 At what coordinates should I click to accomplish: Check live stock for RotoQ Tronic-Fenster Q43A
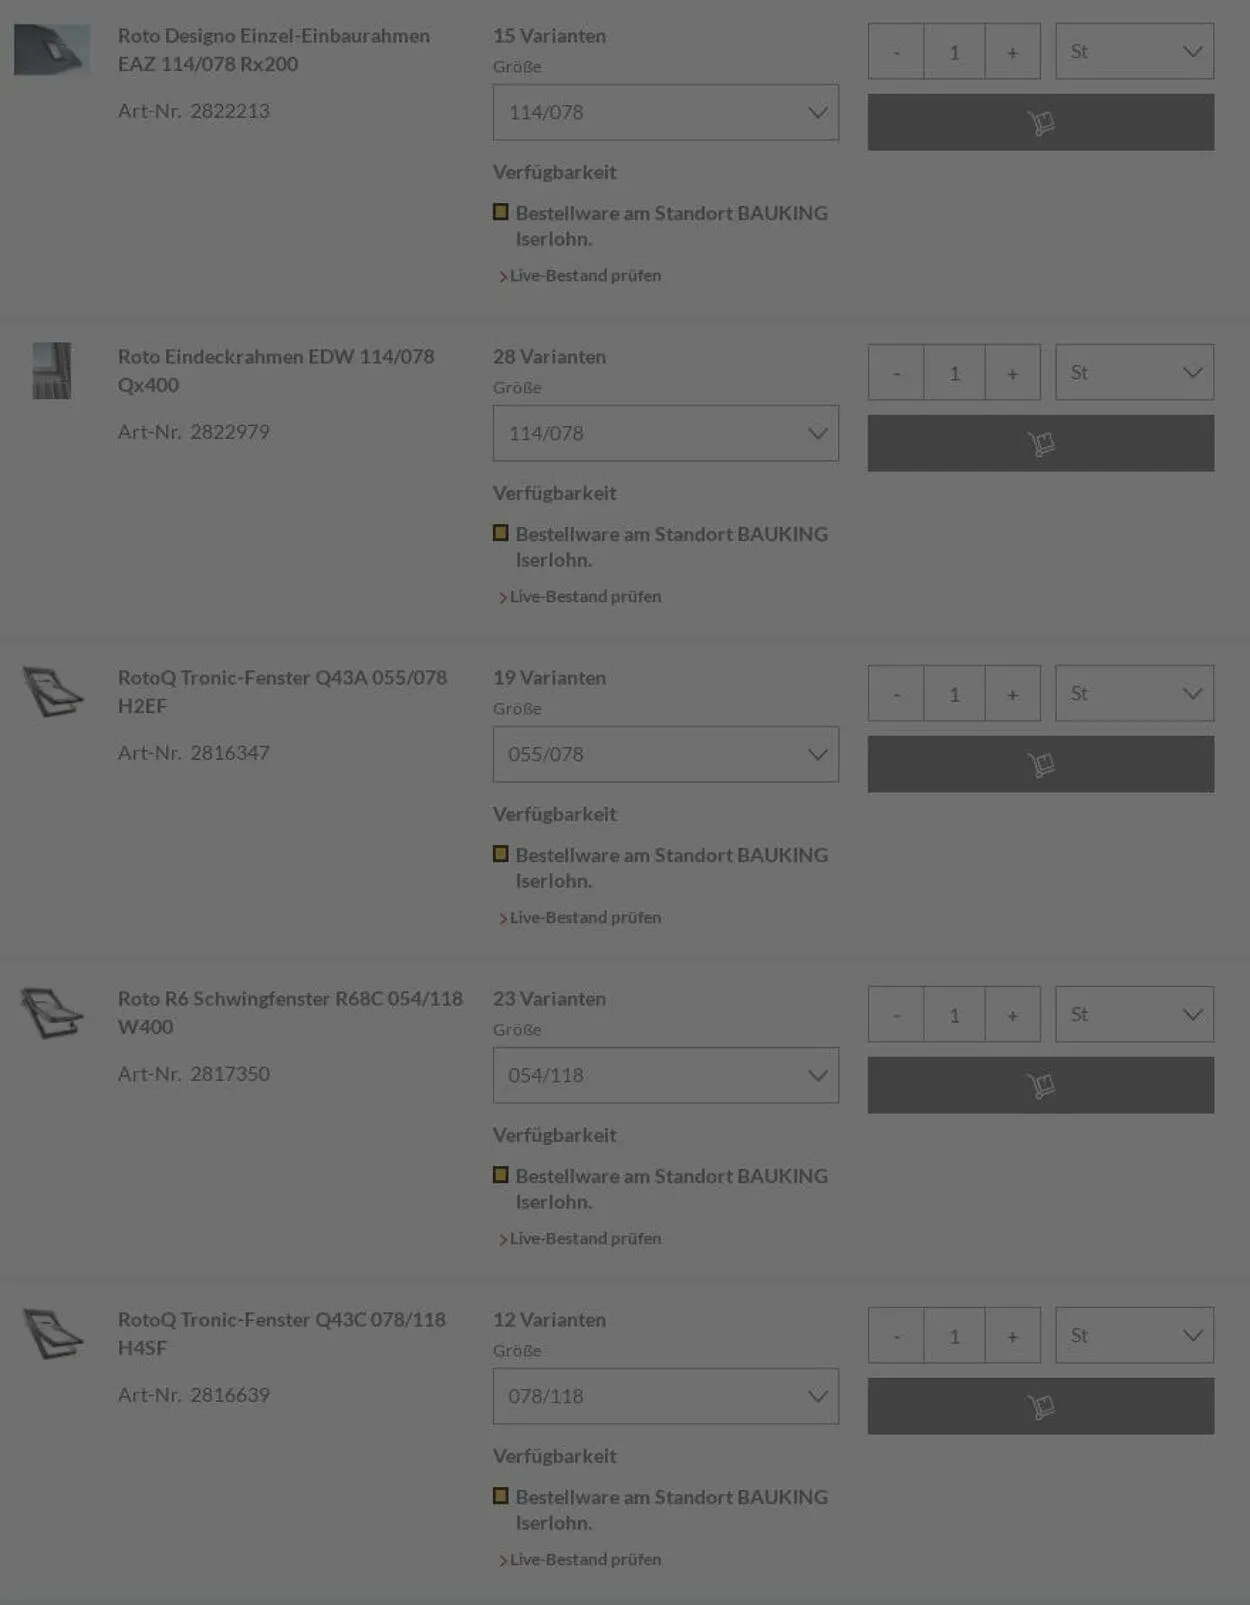(585, 918)
